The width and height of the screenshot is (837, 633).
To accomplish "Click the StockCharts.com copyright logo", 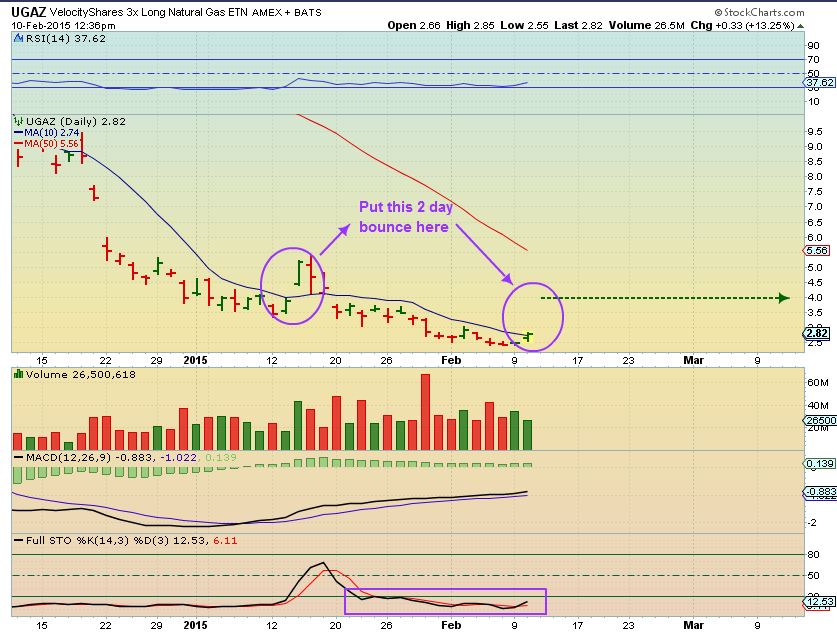I will [x=759, y=12].
